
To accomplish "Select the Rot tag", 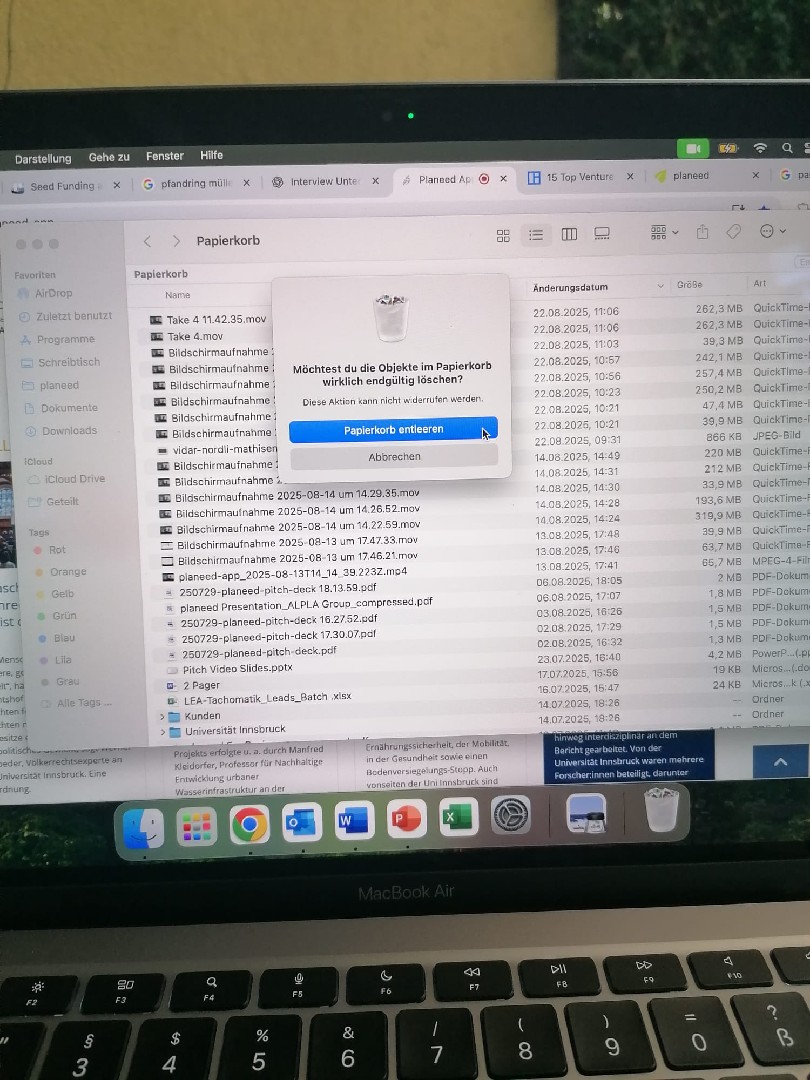I will coord(50,550).
